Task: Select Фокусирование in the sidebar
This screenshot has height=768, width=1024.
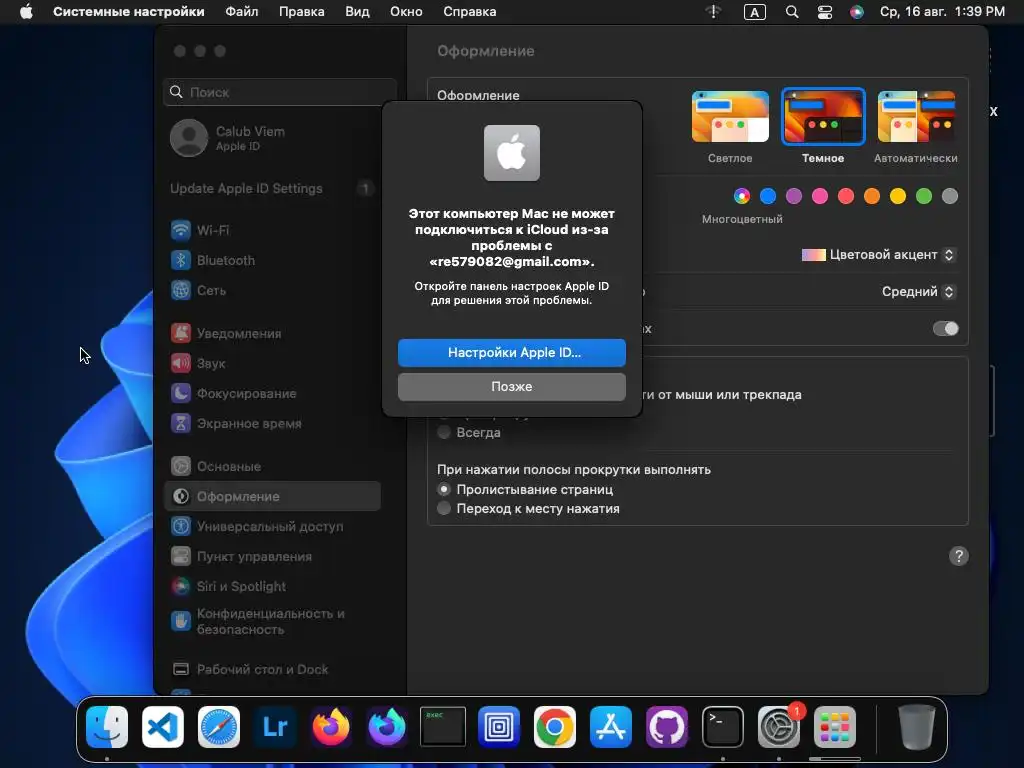Action: pos(272,393)
